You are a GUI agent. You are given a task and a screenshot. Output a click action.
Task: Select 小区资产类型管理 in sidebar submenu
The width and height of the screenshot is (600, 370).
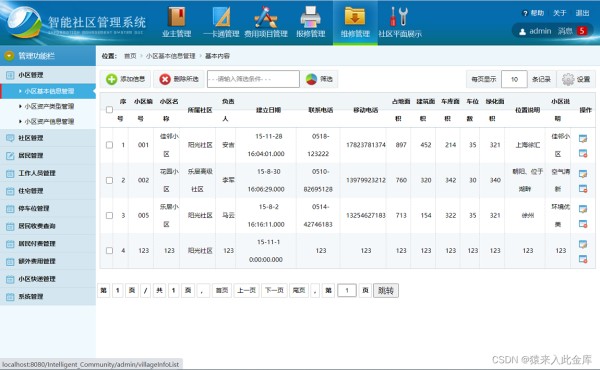coord(48,106)
